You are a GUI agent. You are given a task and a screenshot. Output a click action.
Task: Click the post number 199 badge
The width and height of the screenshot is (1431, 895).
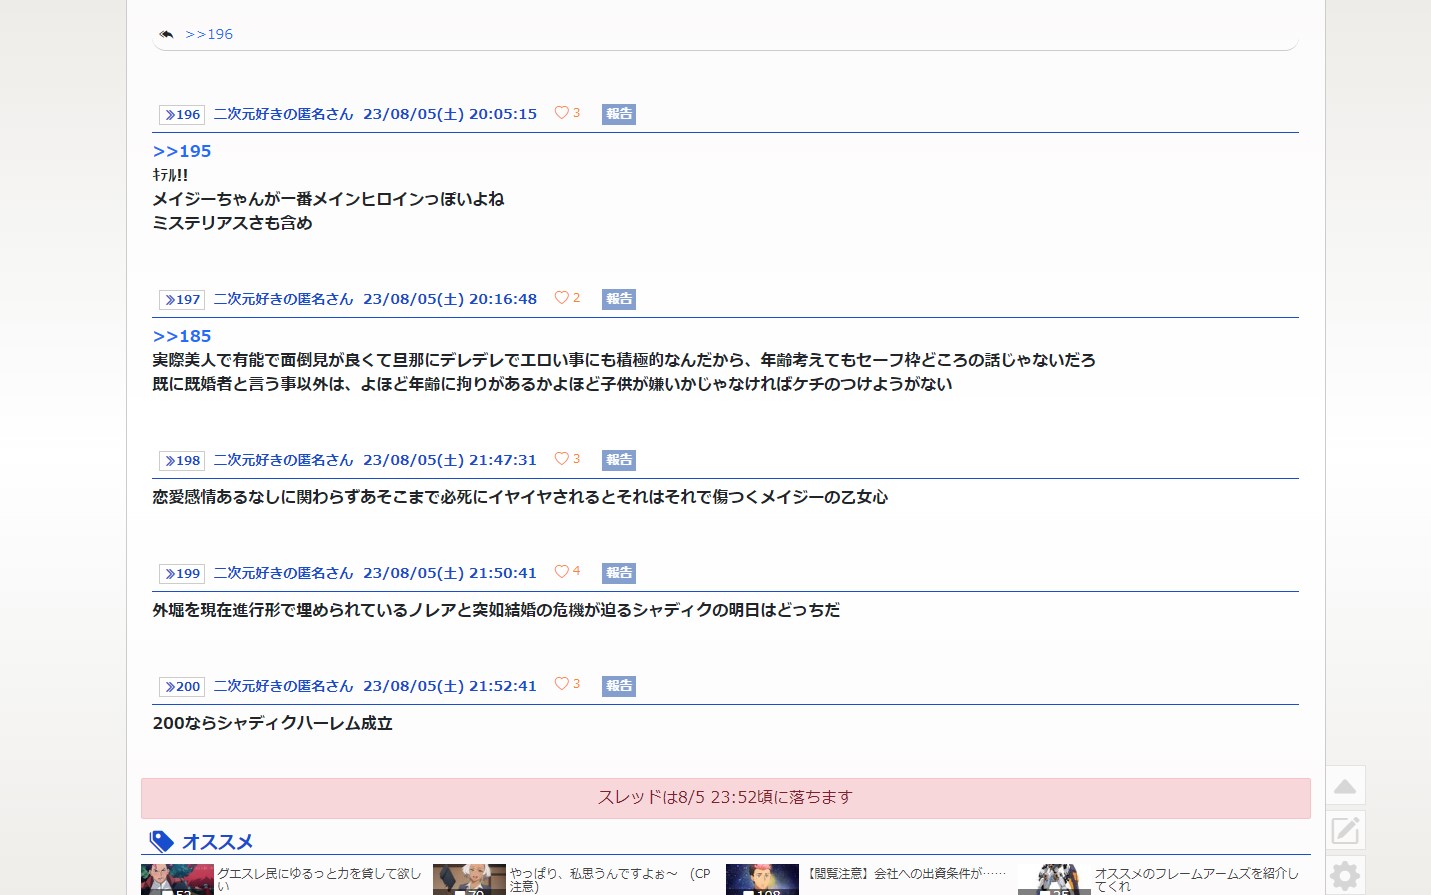(182, 573)
